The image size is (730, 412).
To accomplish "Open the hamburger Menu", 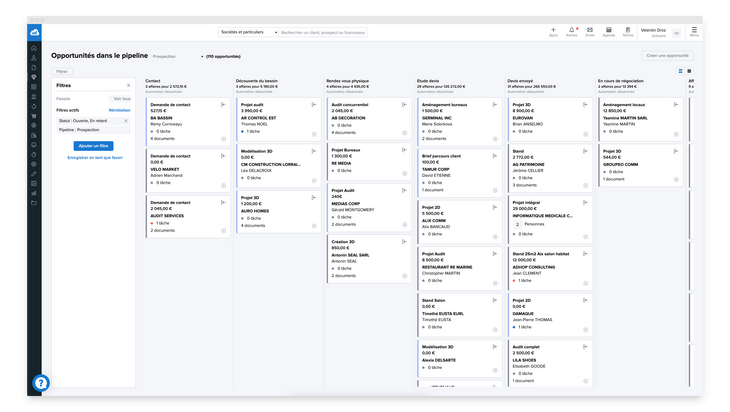I will tap(694, 32).
